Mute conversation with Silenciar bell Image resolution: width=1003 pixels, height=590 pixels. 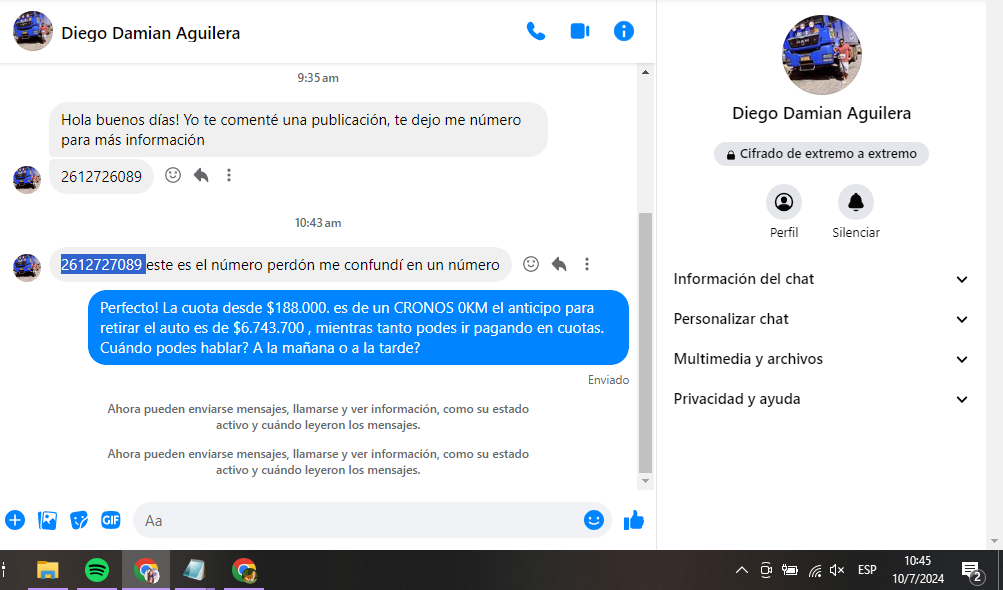[856, 202]
